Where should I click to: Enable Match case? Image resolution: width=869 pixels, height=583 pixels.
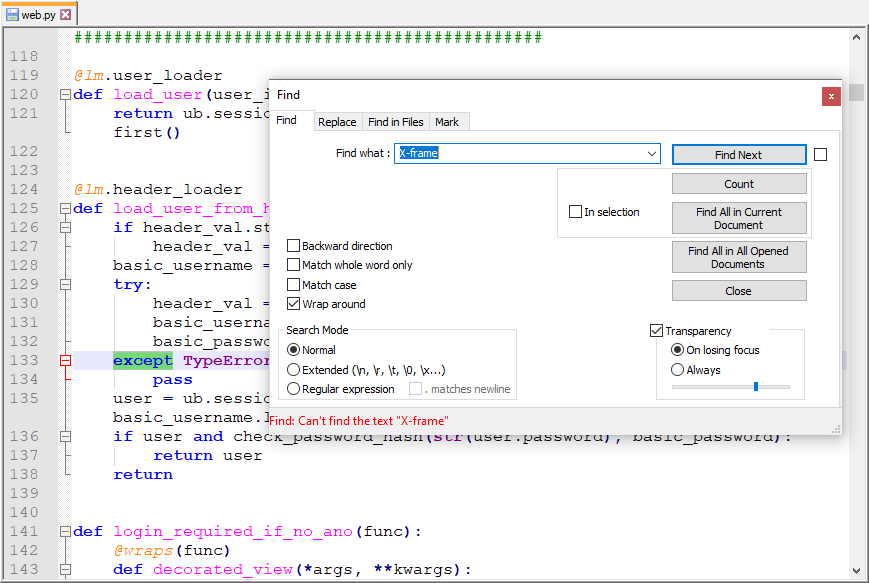[294, 284]
